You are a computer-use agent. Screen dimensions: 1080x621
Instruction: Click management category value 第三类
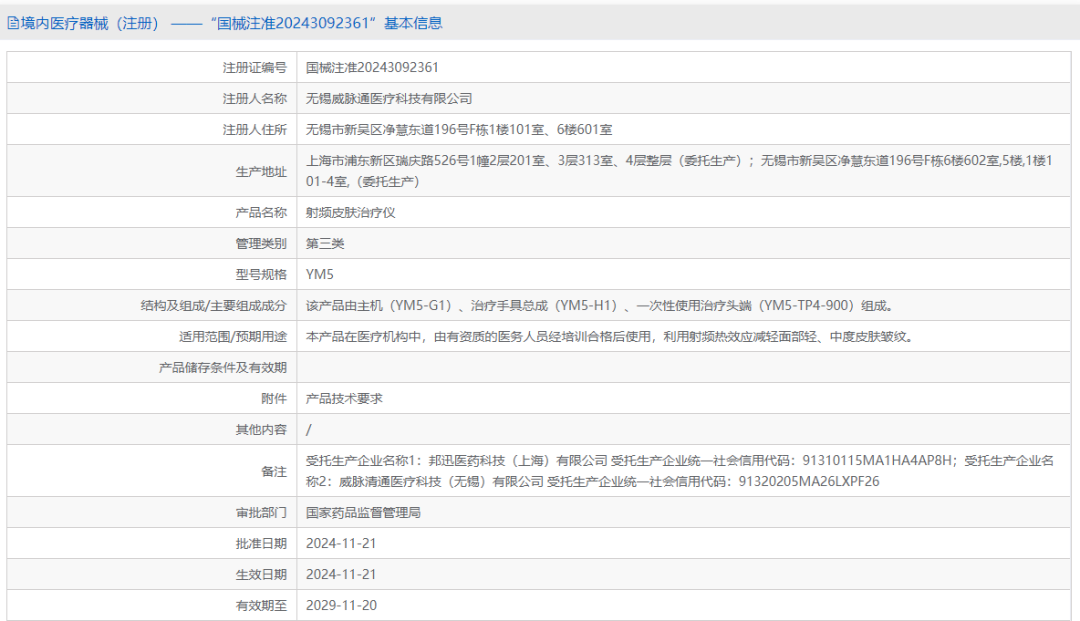[x=325, y=244]
